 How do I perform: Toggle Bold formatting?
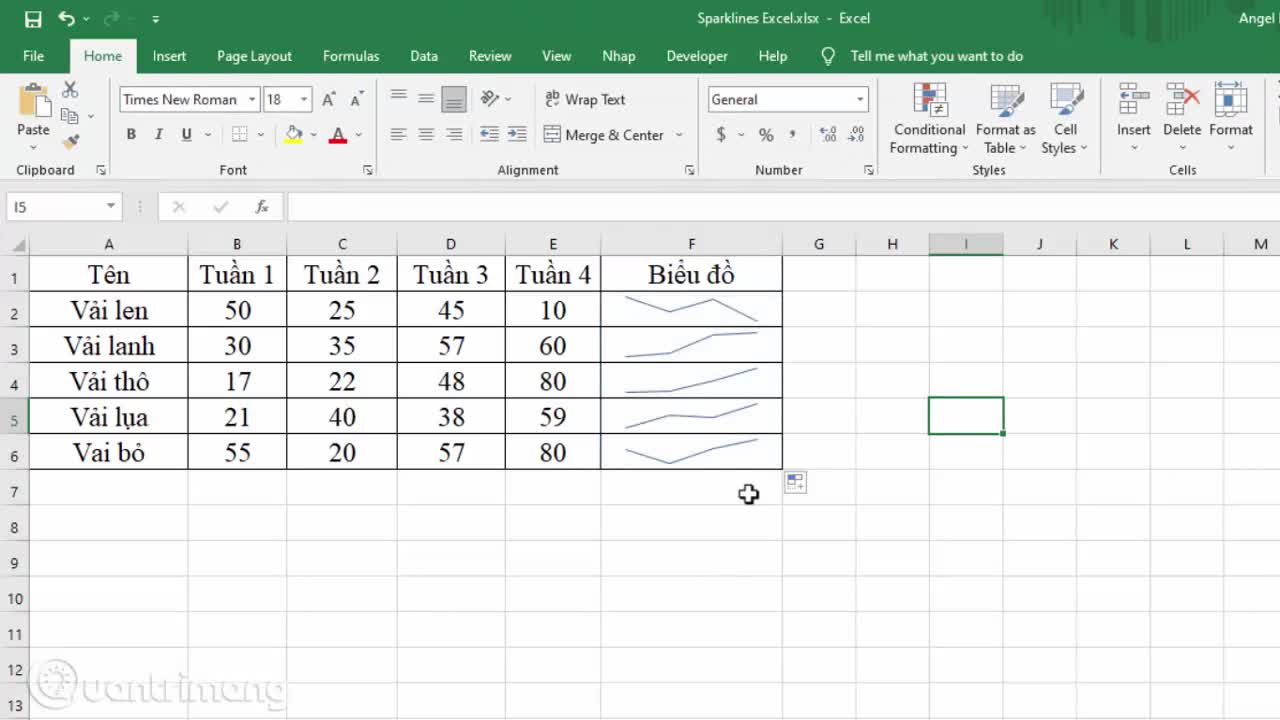tap(131, 134)
